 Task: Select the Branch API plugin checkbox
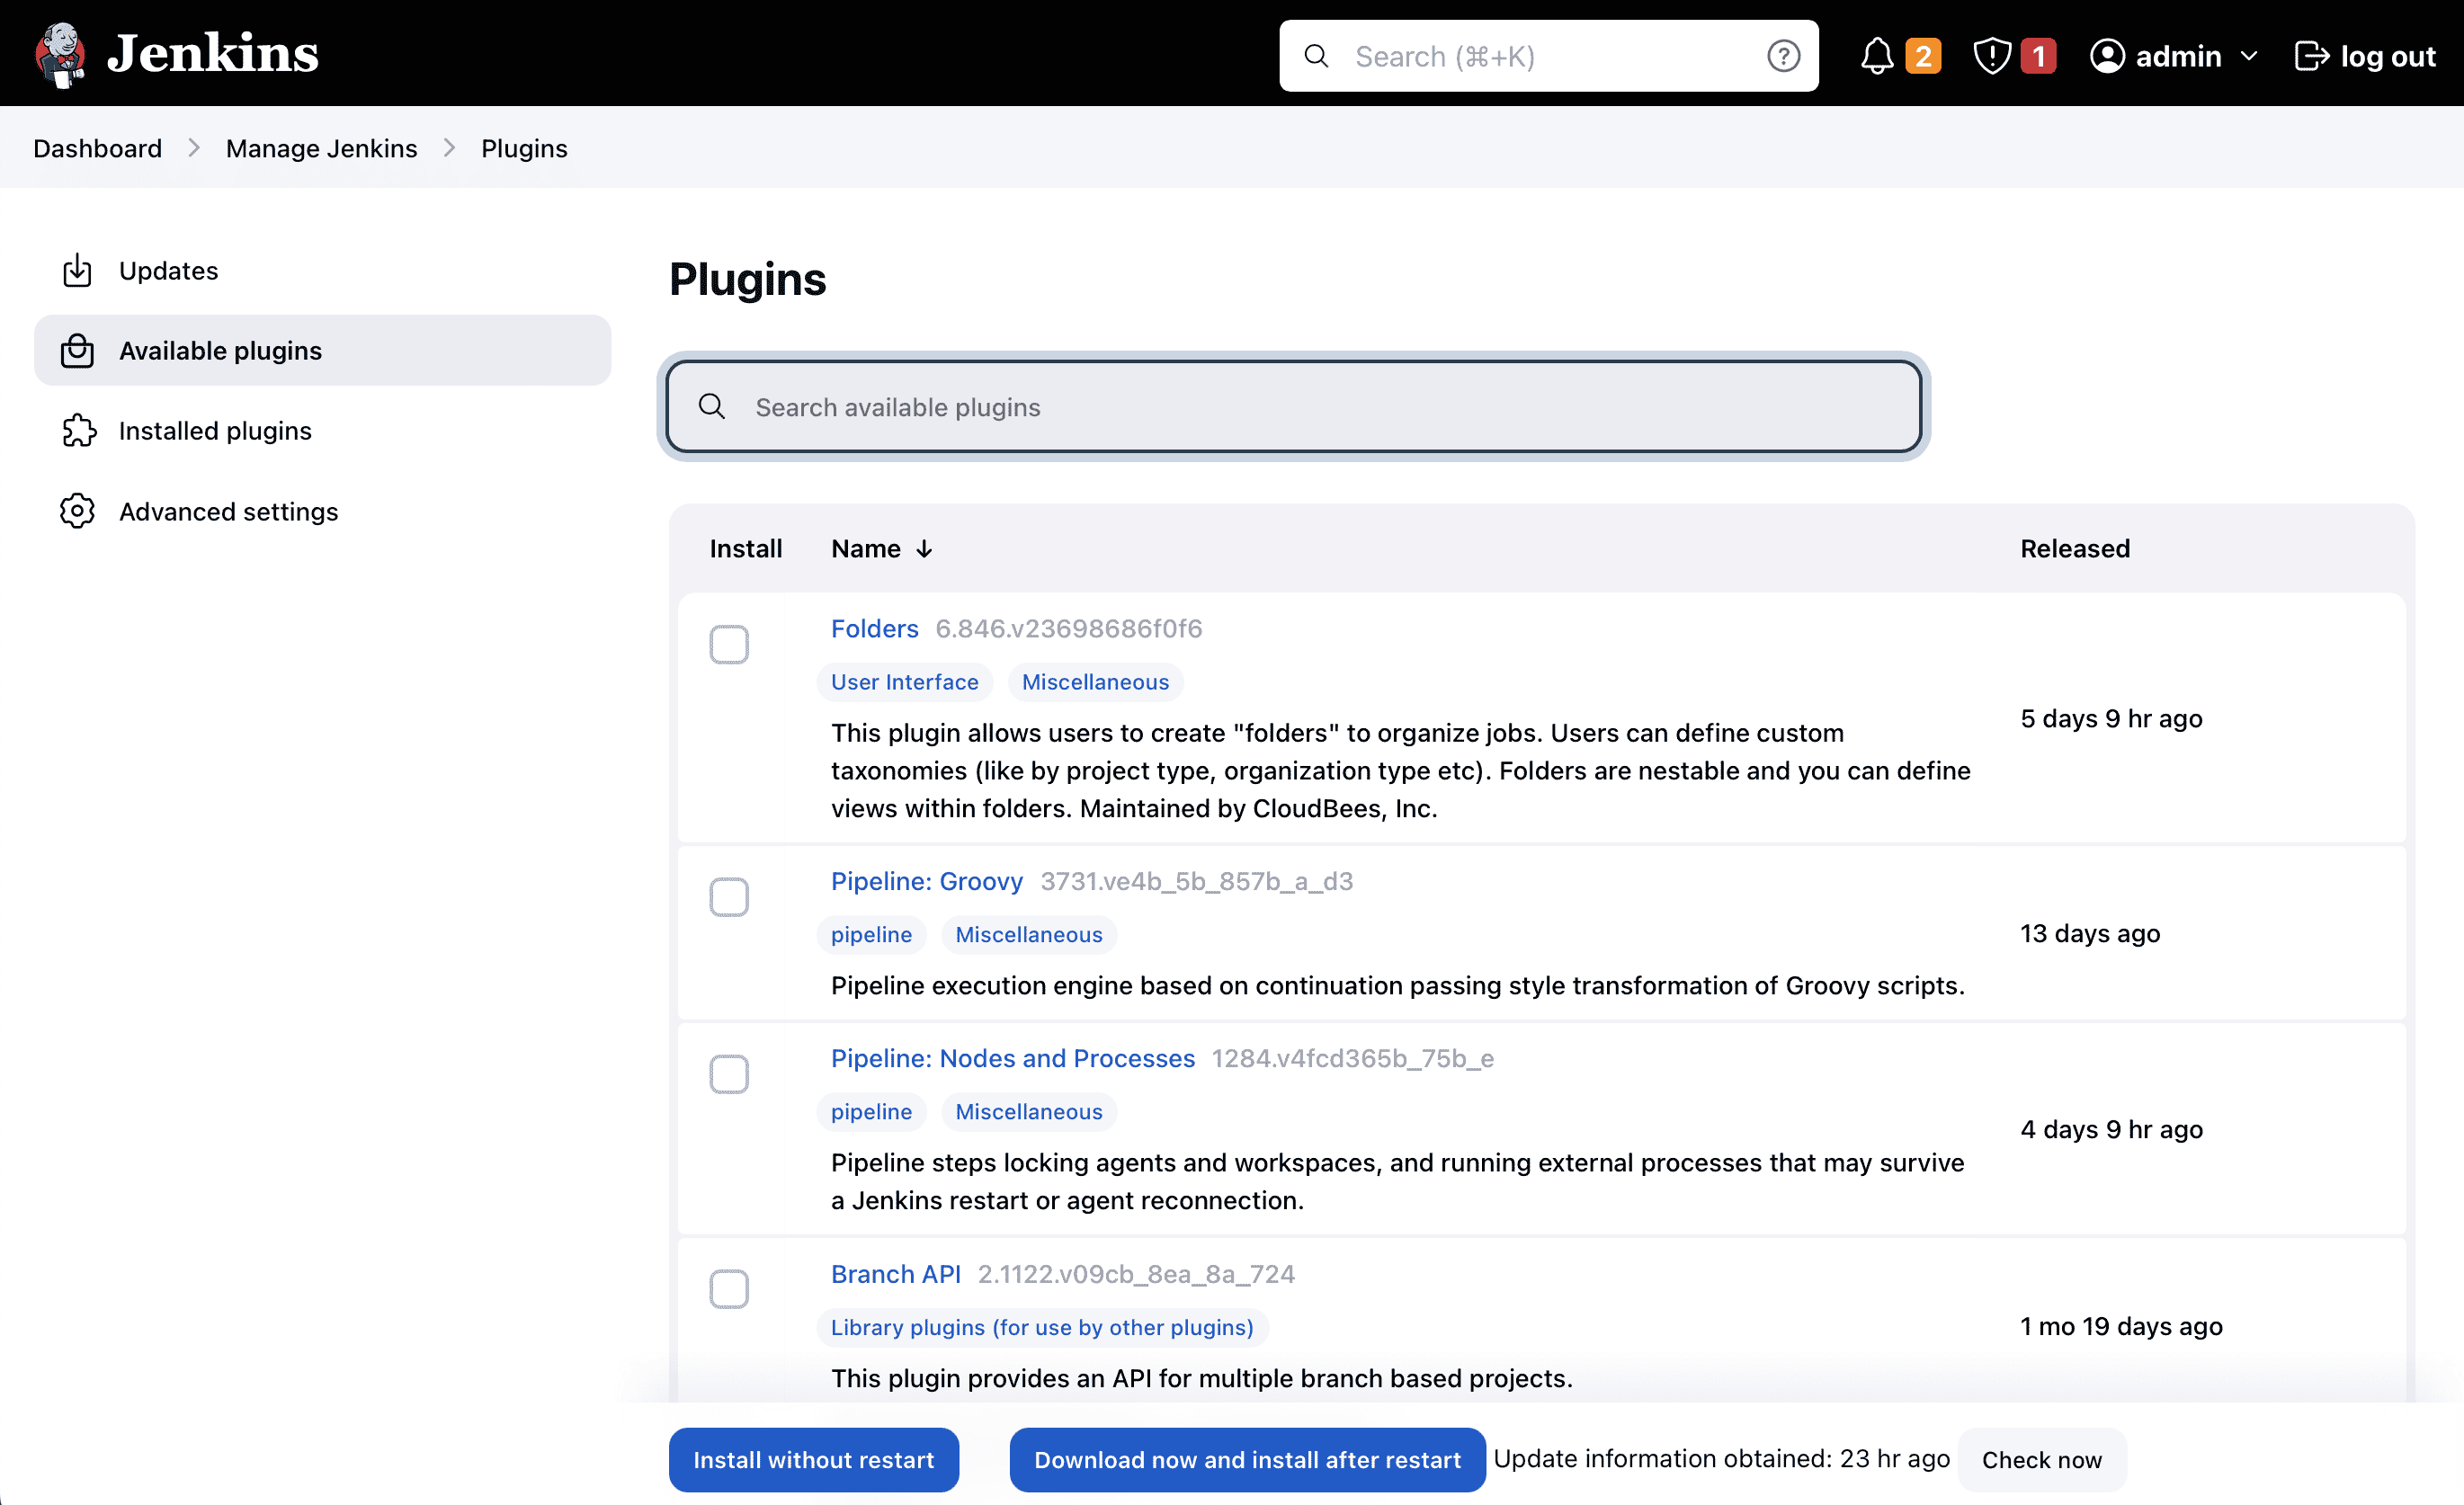coord(729,1289)
